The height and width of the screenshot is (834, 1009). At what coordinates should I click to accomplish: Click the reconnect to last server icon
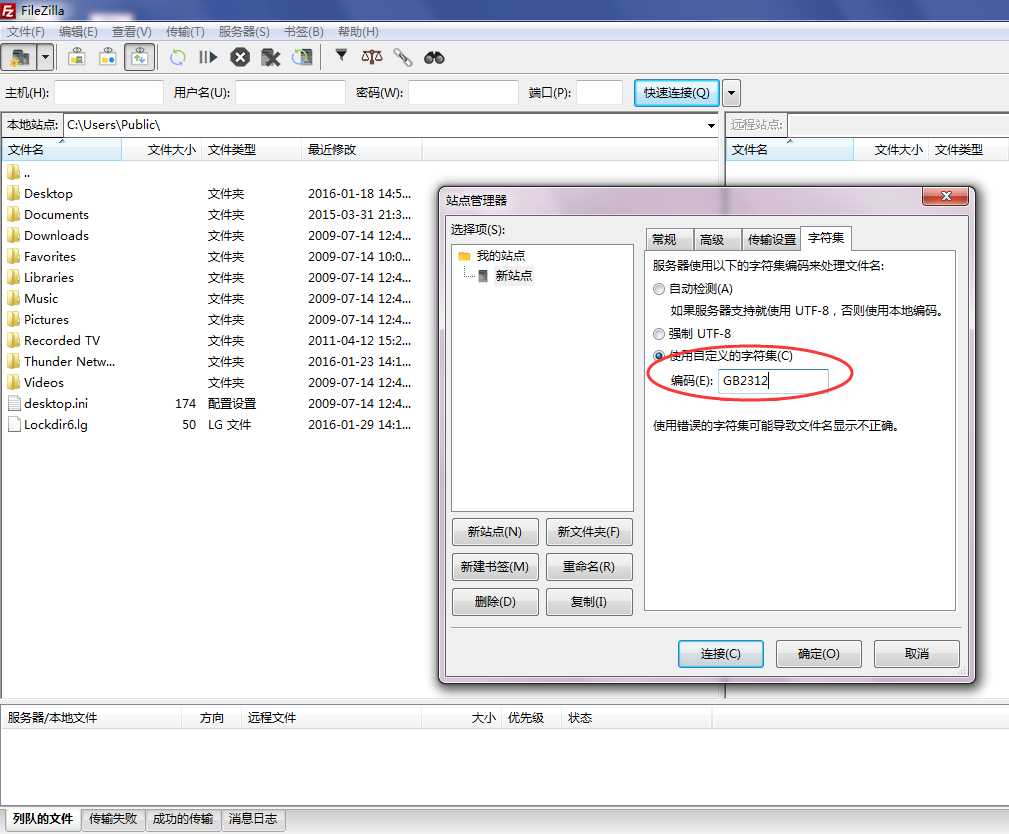302,58
